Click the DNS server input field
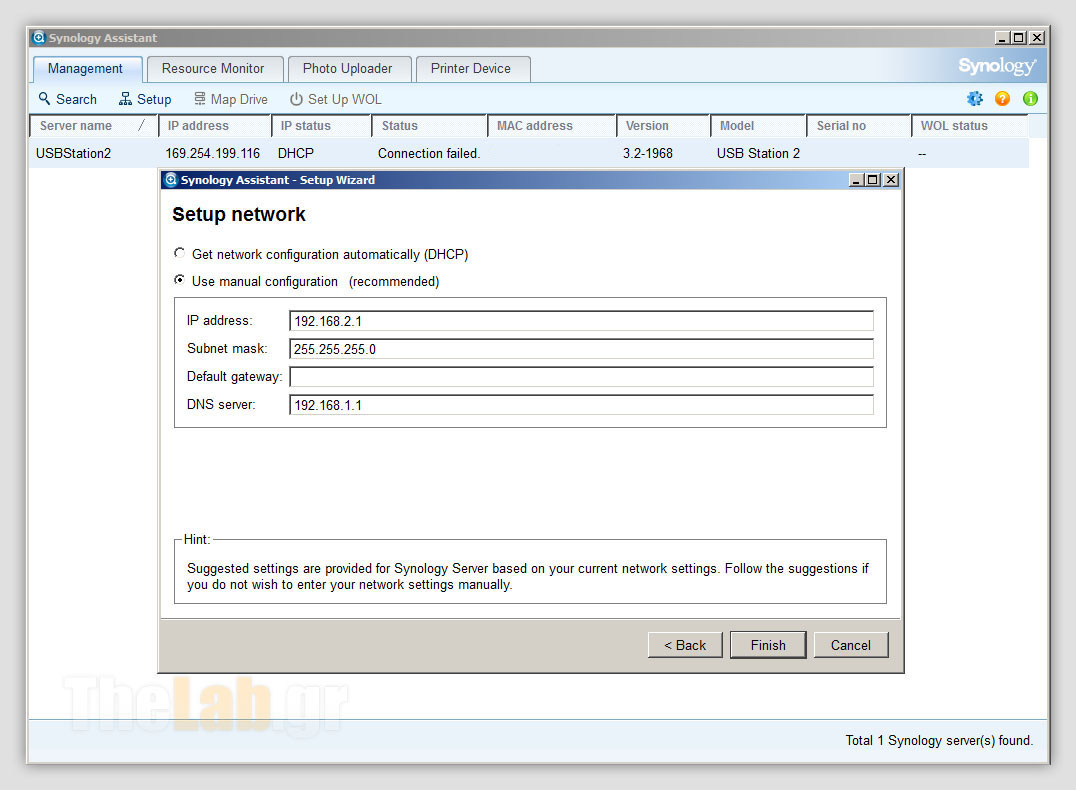Viewport: 1076px width, 790px height. (x=581, y=405)
